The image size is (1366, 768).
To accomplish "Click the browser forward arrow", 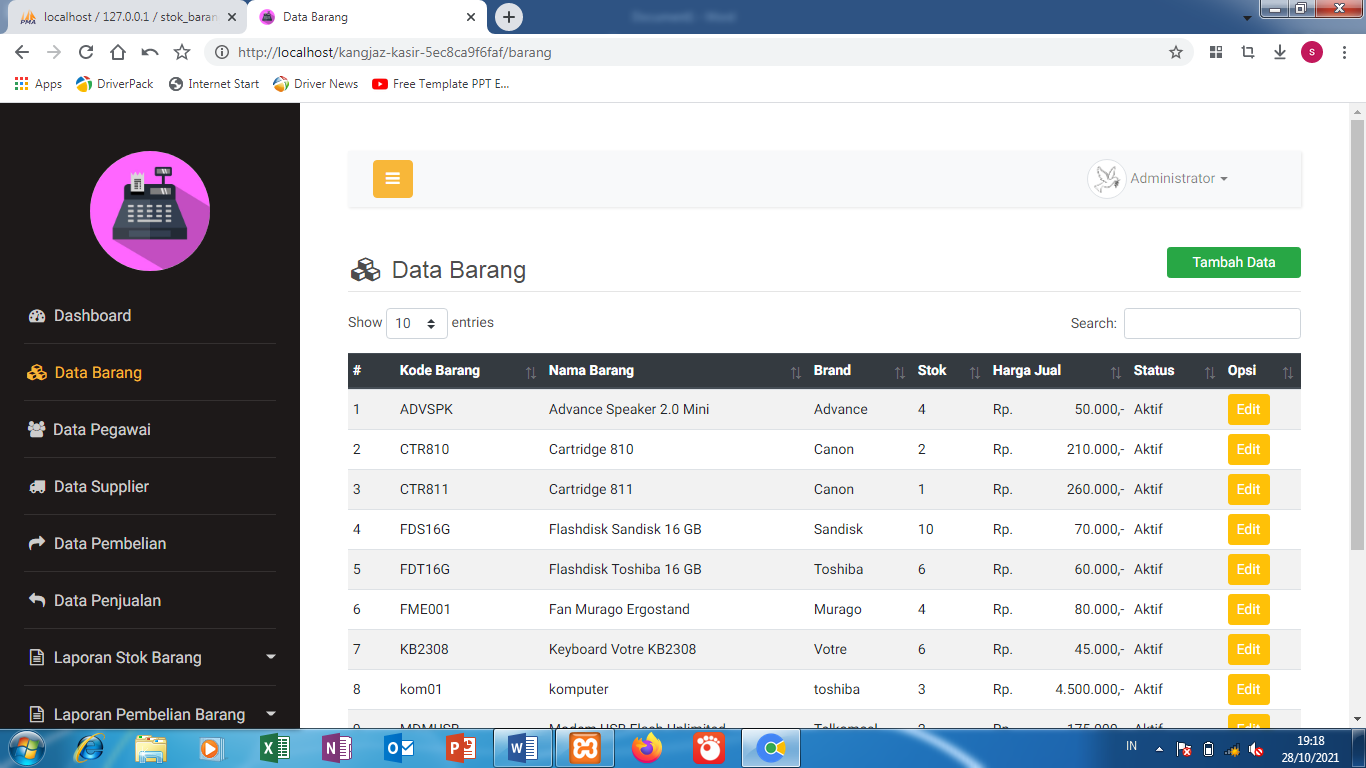I will (x=54, y=52).
